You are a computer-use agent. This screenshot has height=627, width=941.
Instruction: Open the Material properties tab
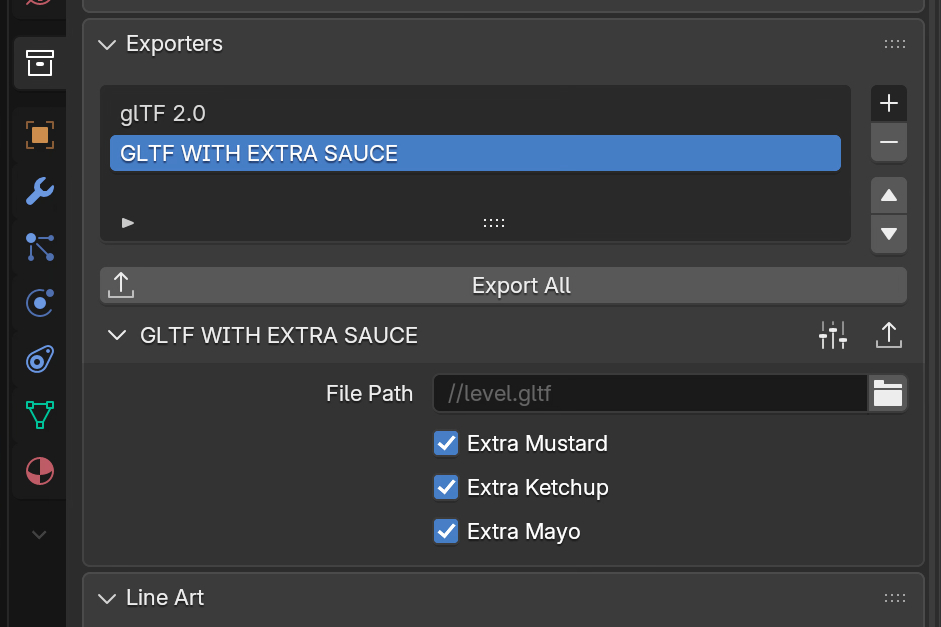click(39, 470)
